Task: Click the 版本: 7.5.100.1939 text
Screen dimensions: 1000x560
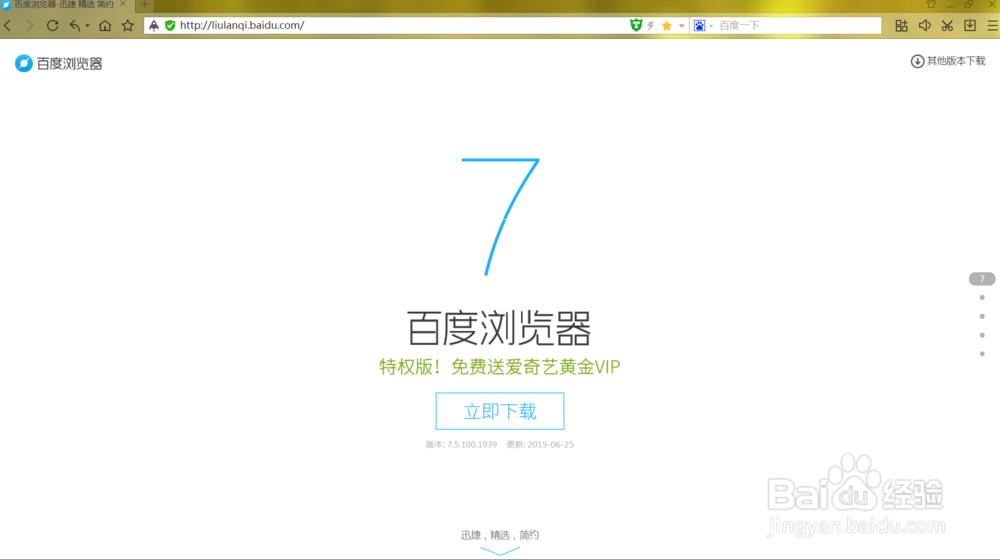Action: (x=461, y=445)
